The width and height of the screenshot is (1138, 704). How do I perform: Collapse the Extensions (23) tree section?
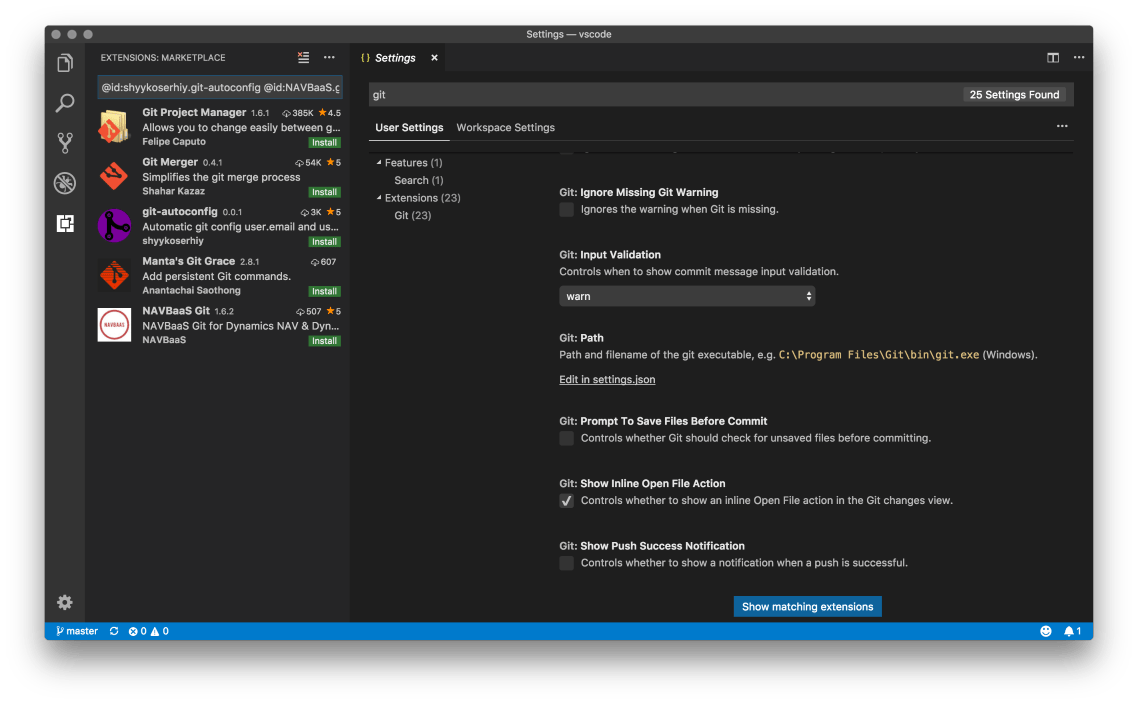[379, 197]
